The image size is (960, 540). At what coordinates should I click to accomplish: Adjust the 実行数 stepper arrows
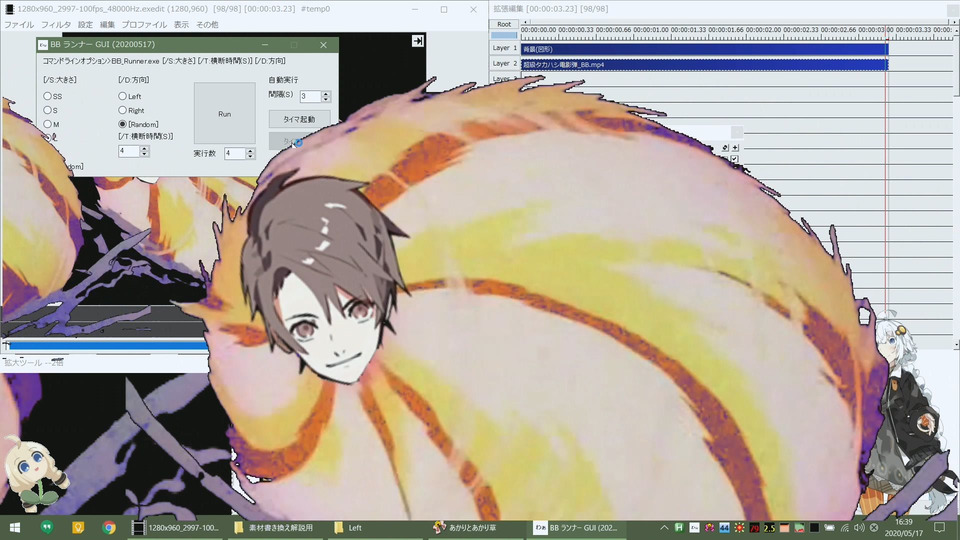[x=250, y=154]
